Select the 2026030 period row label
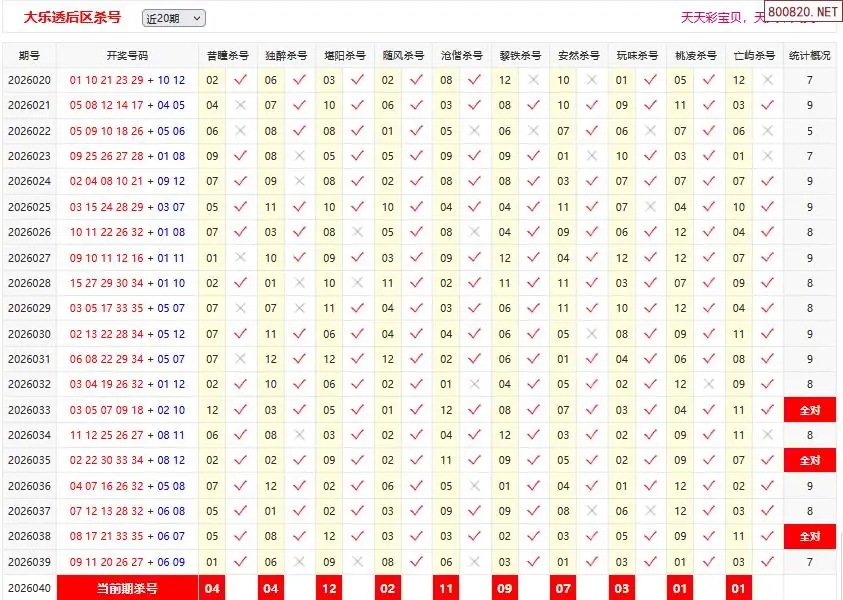The height and width of the screenshot is (600, 843). pos(29,334)
